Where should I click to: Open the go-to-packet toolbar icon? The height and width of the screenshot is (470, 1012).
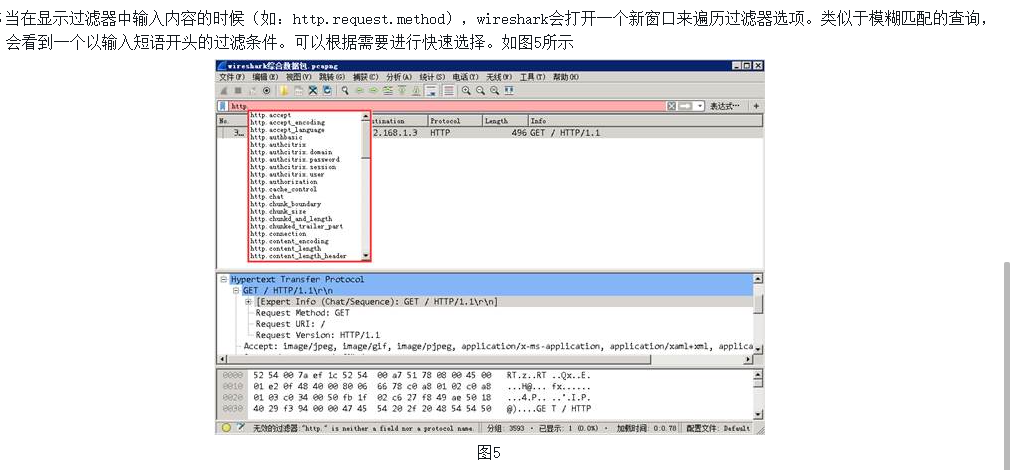click(x=388, y=90)
